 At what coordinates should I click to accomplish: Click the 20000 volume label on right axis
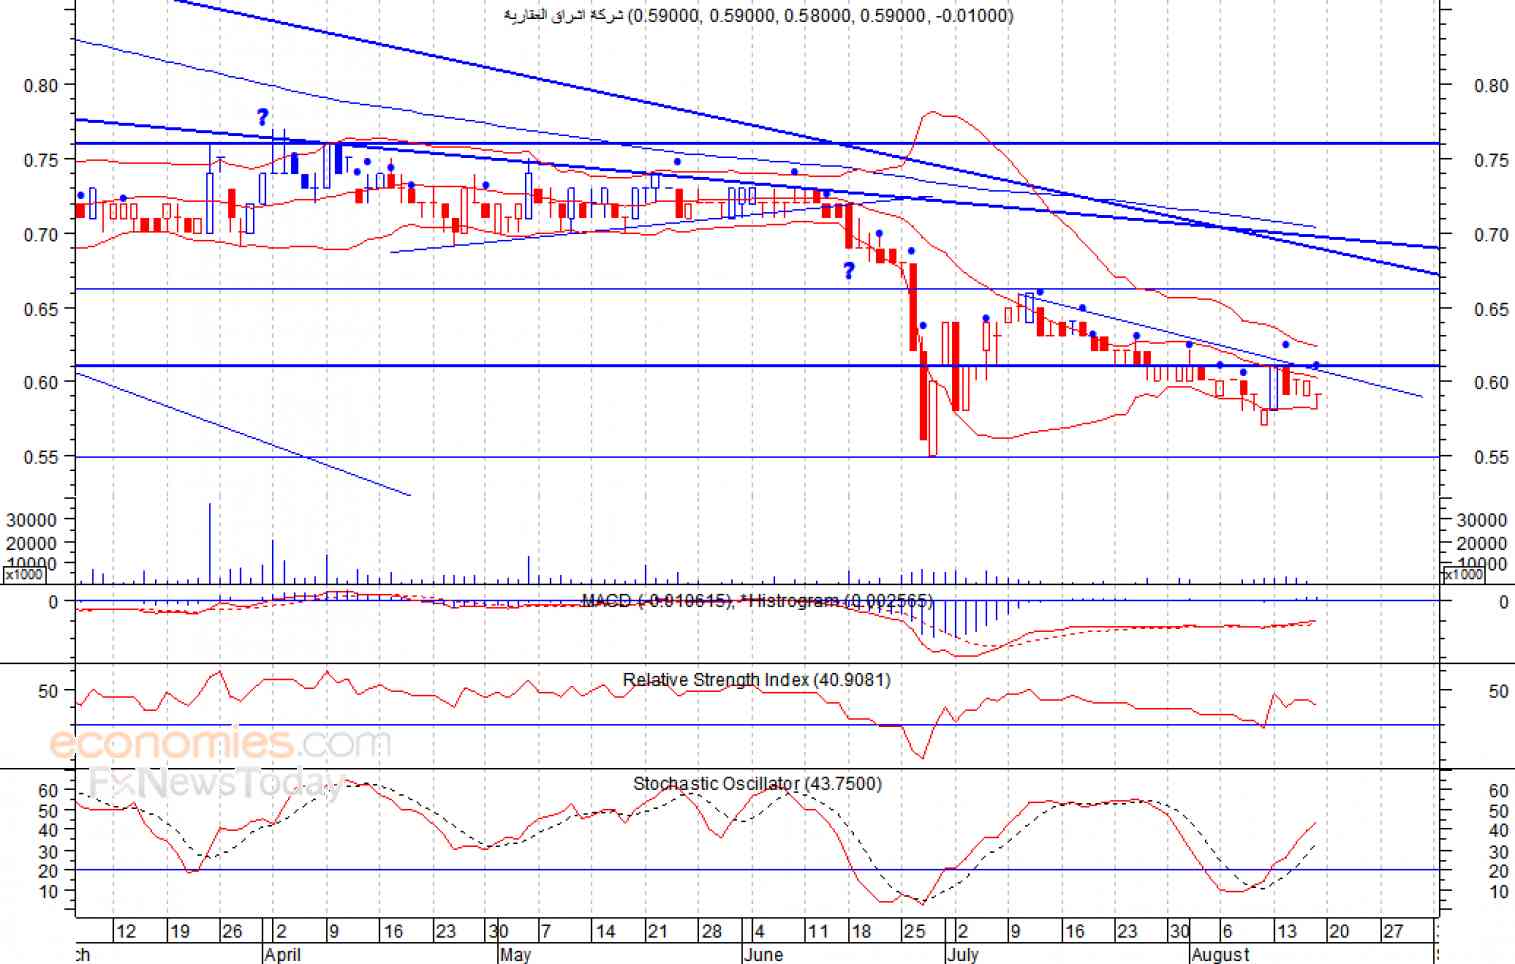(1482, 543)
